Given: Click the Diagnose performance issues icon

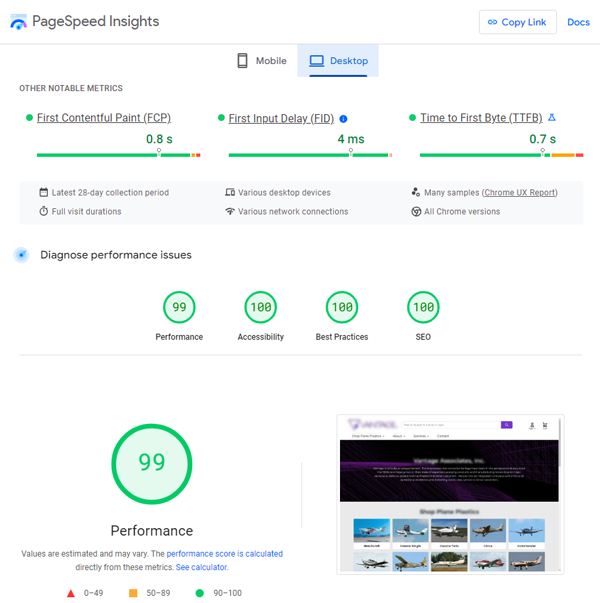Looking at the screenshot, I should pyautogui.click(x=22, y=255).
